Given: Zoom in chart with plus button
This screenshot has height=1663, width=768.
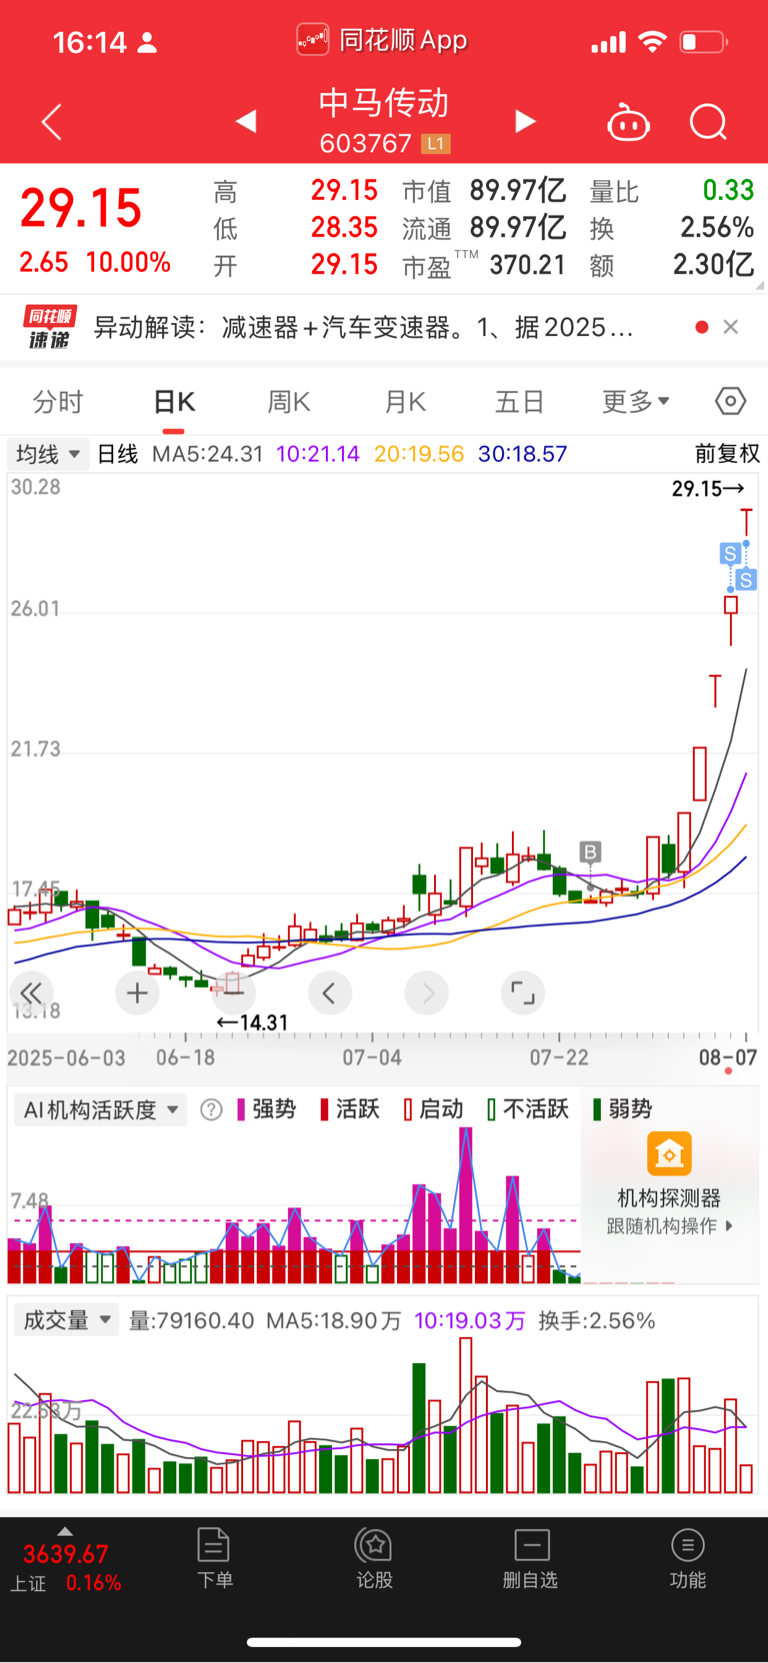Looking at the screenshot, I should click(137, 993).
